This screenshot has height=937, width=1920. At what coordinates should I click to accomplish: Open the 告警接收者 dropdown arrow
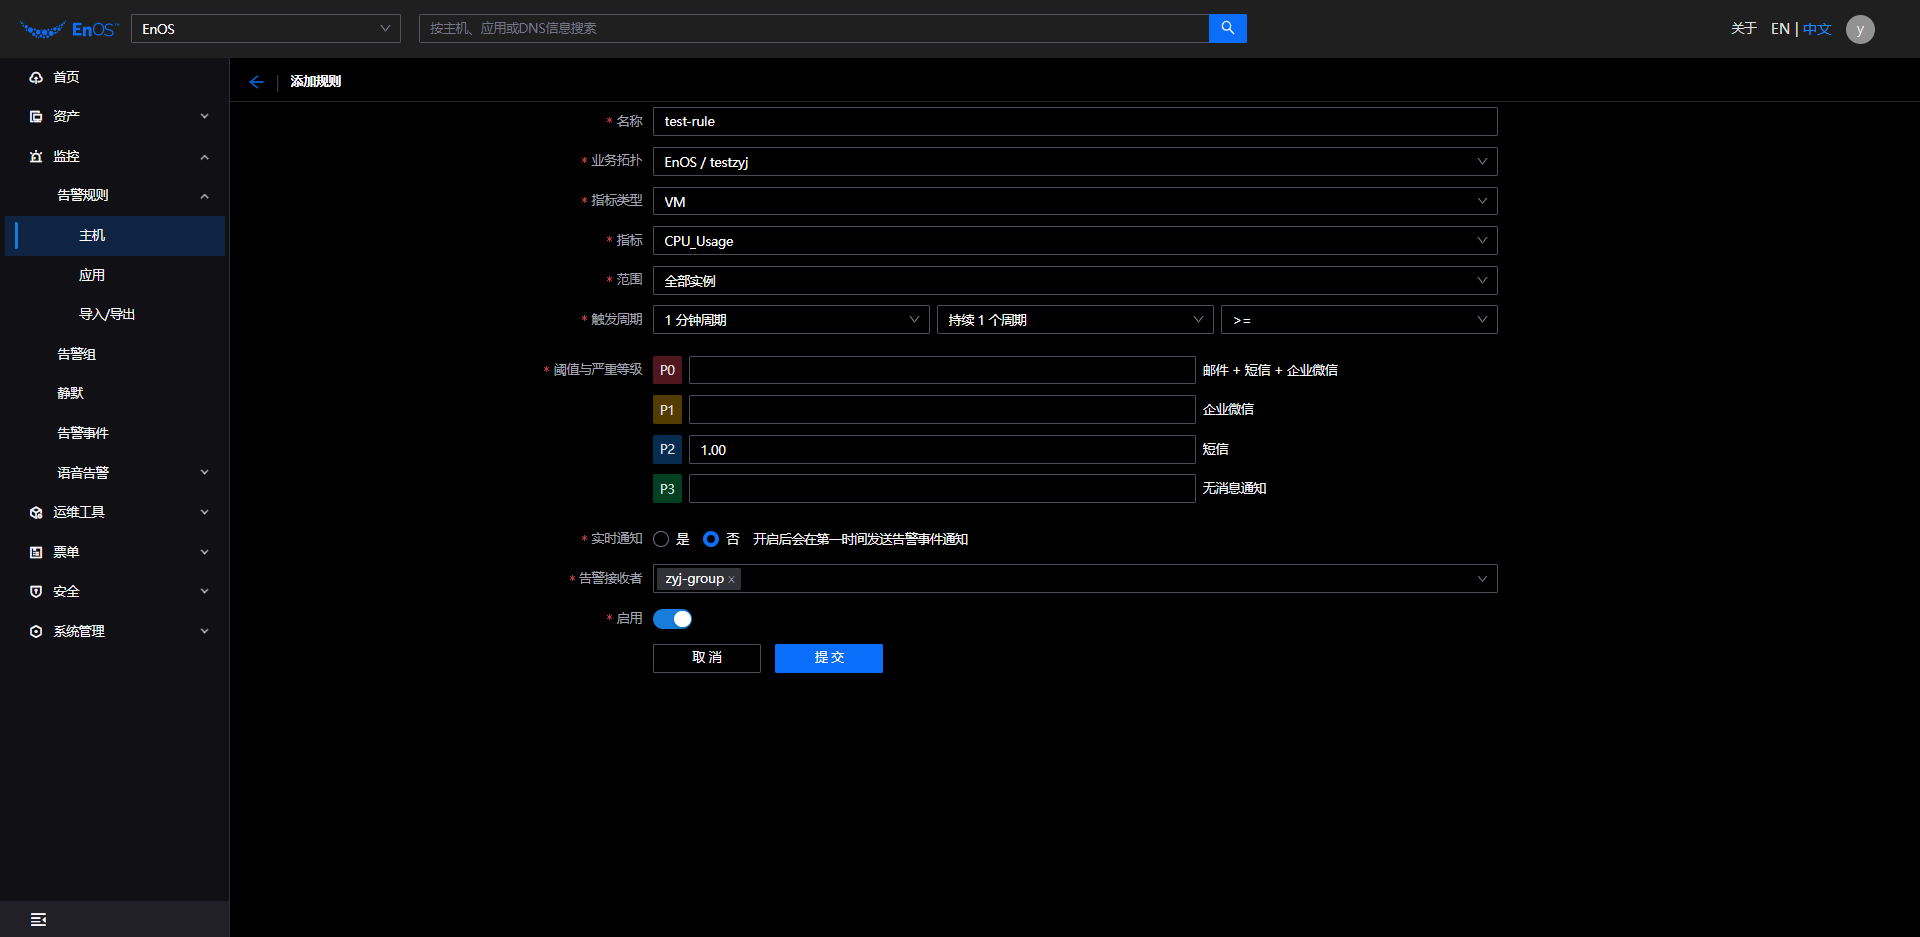tap(1482, 579)
